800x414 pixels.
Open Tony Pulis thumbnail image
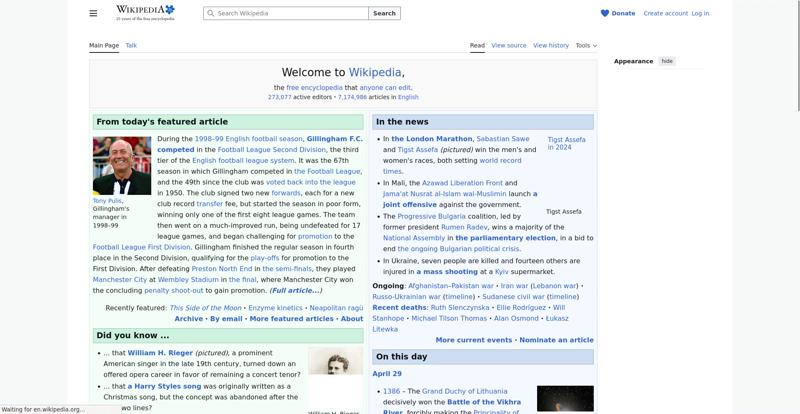[121, 165]
